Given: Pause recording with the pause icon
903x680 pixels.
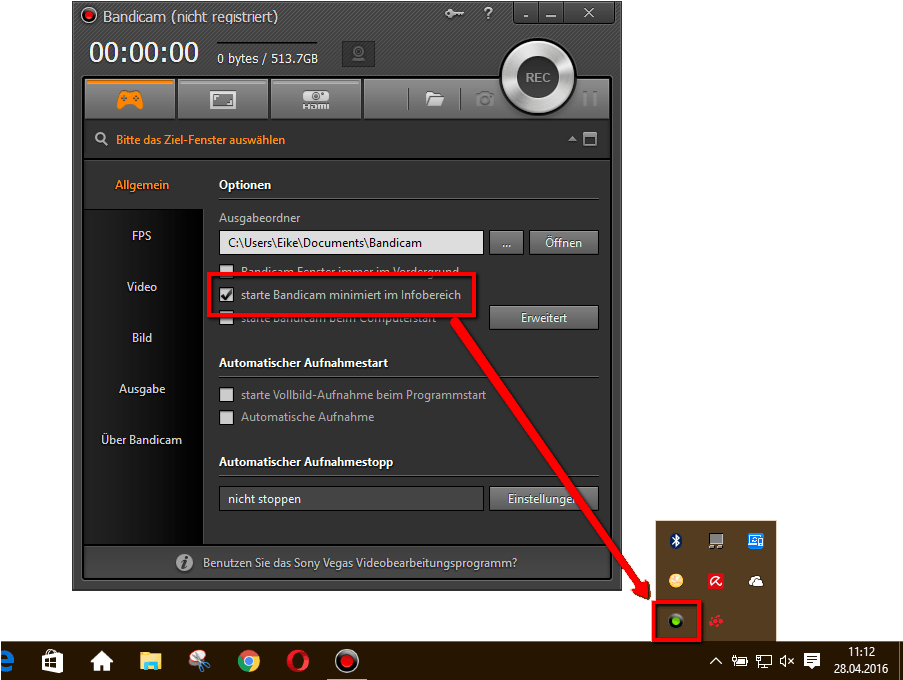Looking at the screenshot, I should coord(590,99).
